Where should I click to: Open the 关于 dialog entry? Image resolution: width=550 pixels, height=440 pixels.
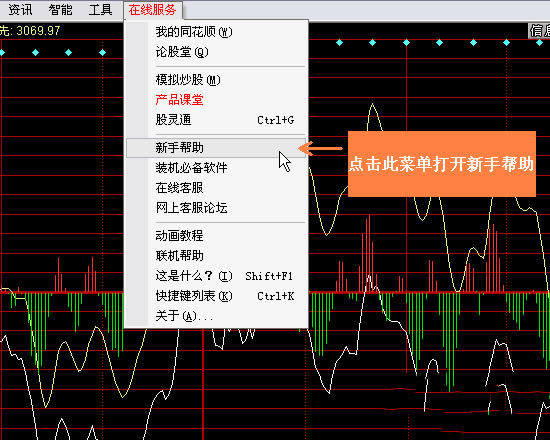coord(216,316)
